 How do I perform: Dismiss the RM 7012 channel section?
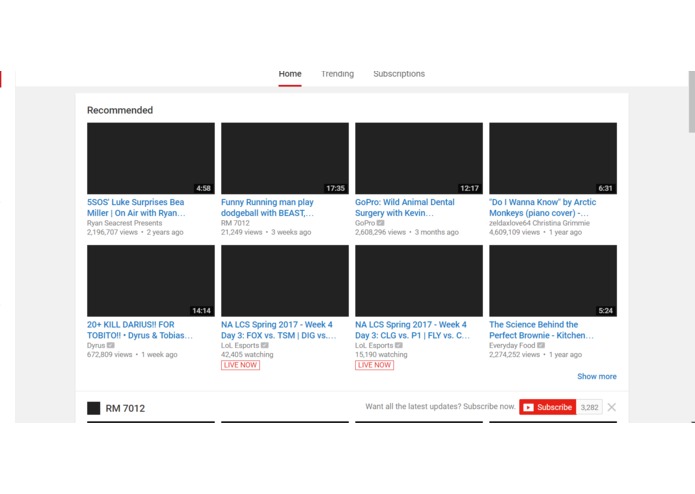point(612,407)
